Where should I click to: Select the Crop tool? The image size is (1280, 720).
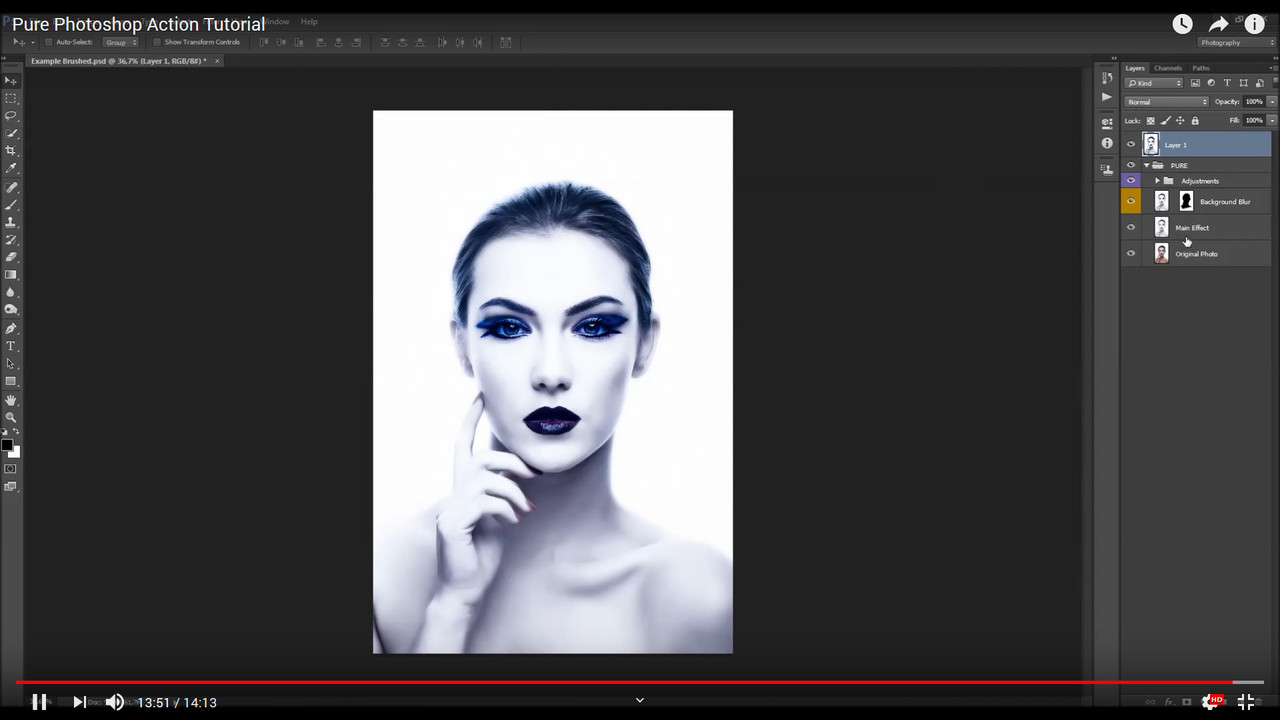pyautogui.click(x=11, y=151)
